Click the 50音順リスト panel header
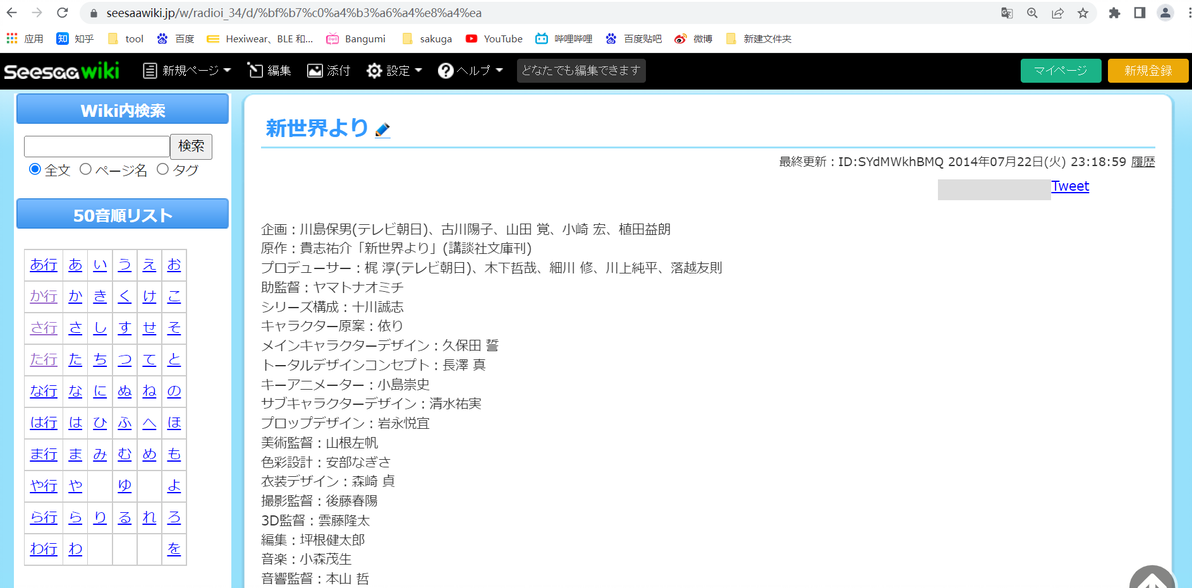Image resolution: width=1192 pixels, height=588 pixels. click(122, 215)
